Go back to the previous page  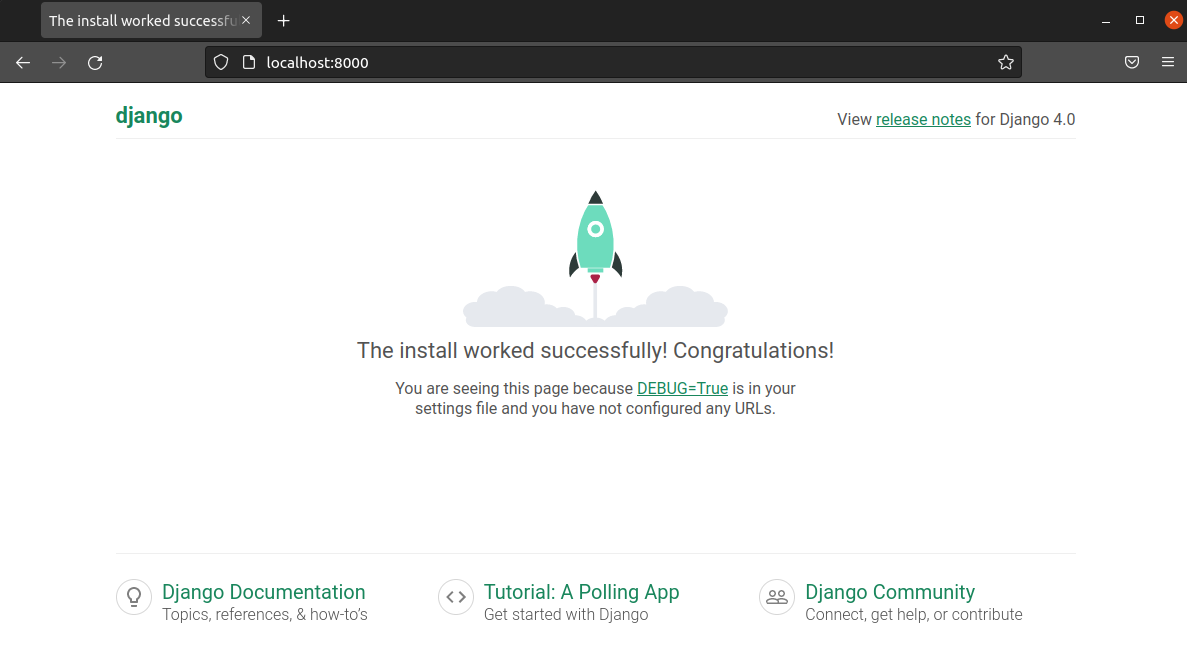click(x=23, y=63)
